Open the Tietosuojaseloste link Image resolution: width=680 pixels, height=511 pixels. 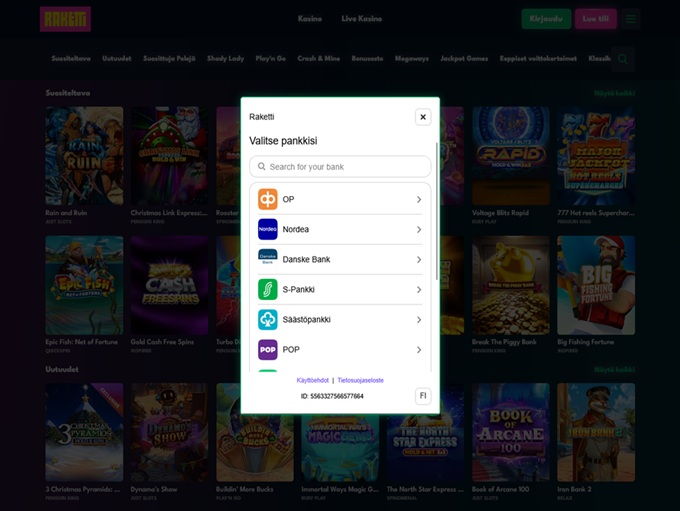click(360, 380)
